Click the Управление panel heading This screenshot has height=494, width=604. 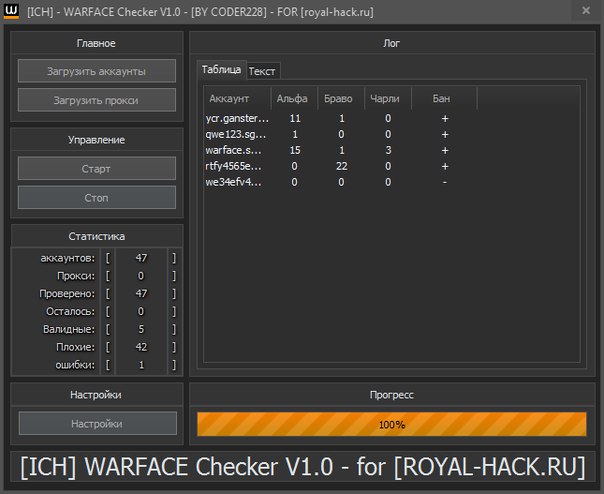97,140
